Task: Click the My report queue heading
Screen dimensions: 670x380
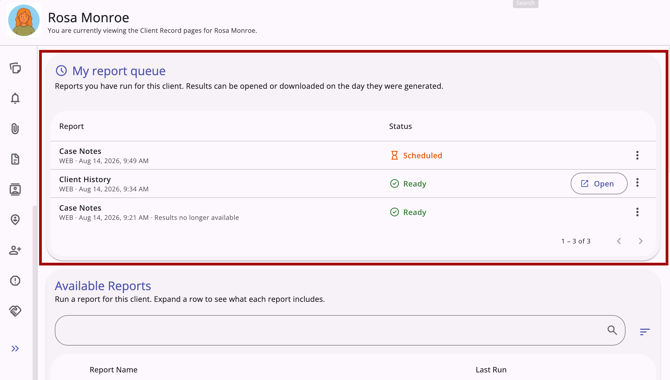Action: tap(119, 71)
